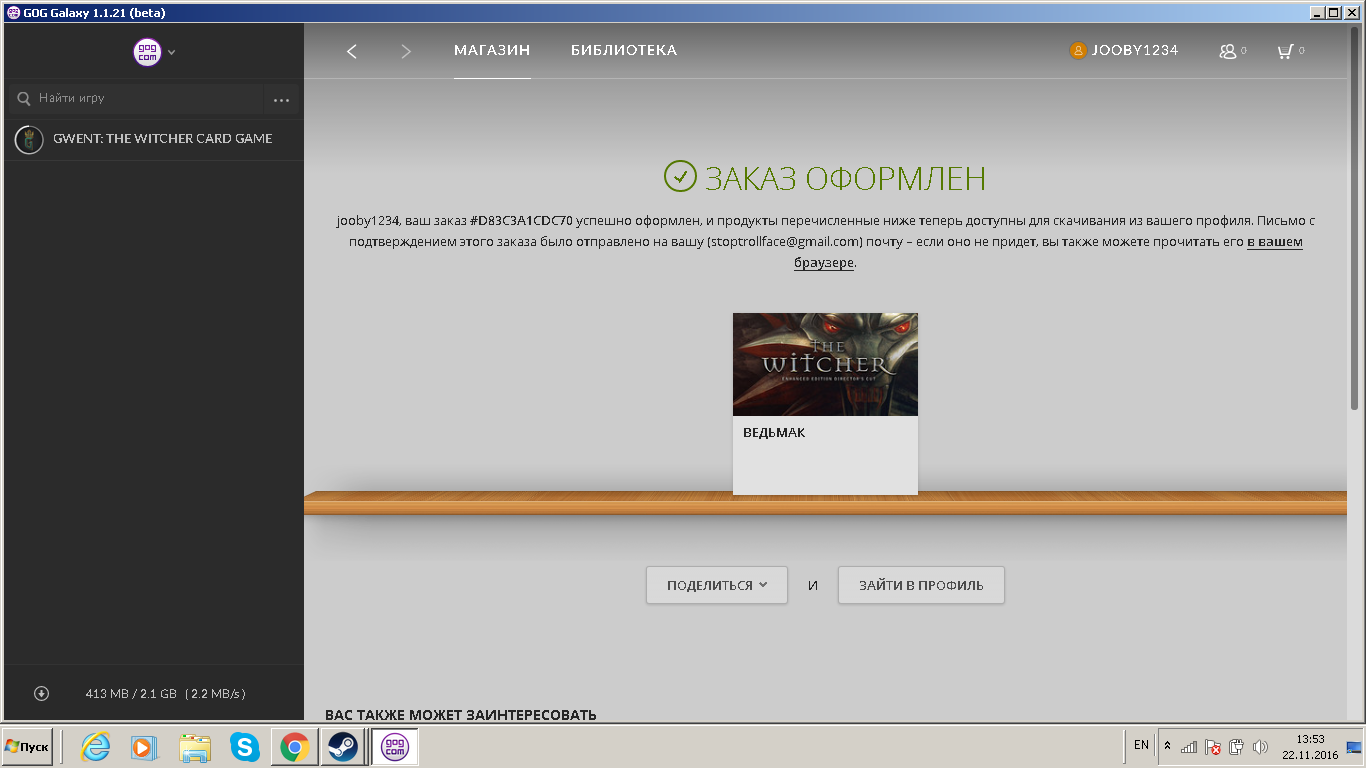Close the GOG Galaxy window
Viewport: 1366px width, 768px height.
tap(1351, 12)
